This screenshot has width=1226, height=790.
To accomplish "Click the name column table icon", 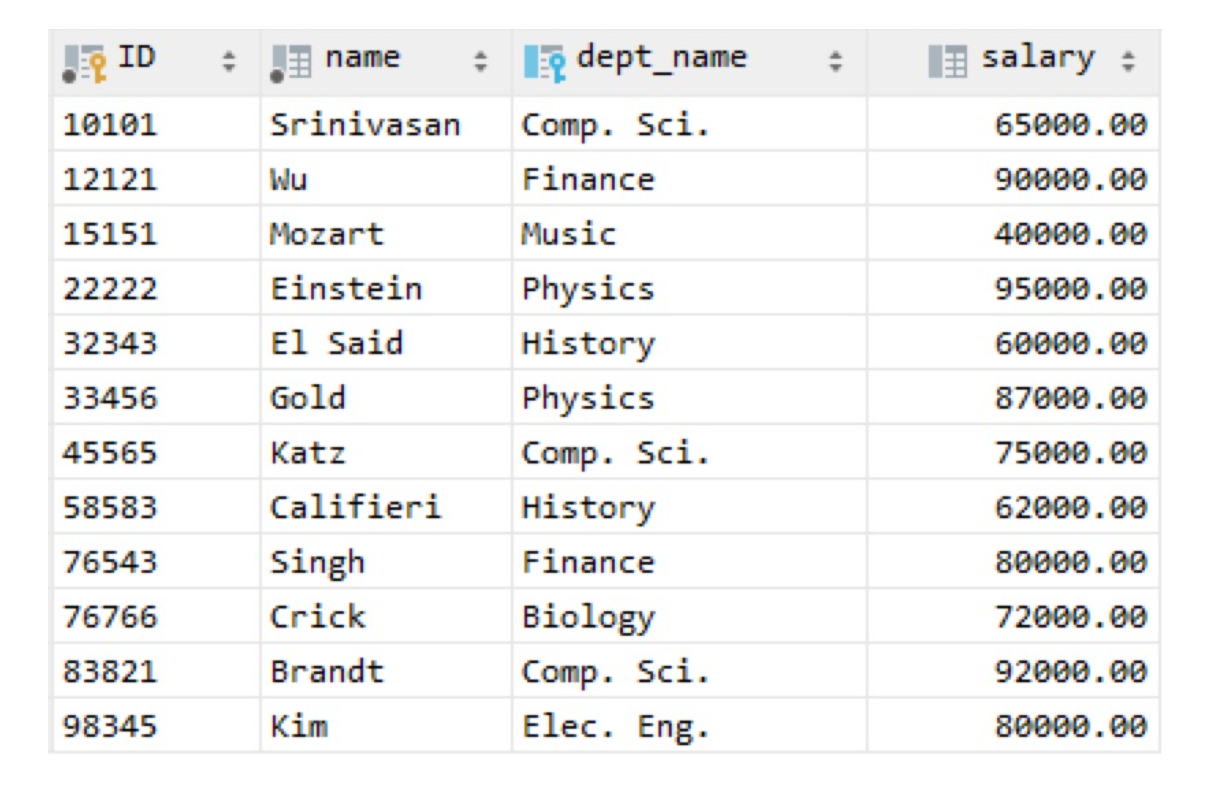I will tap(292, 63).
